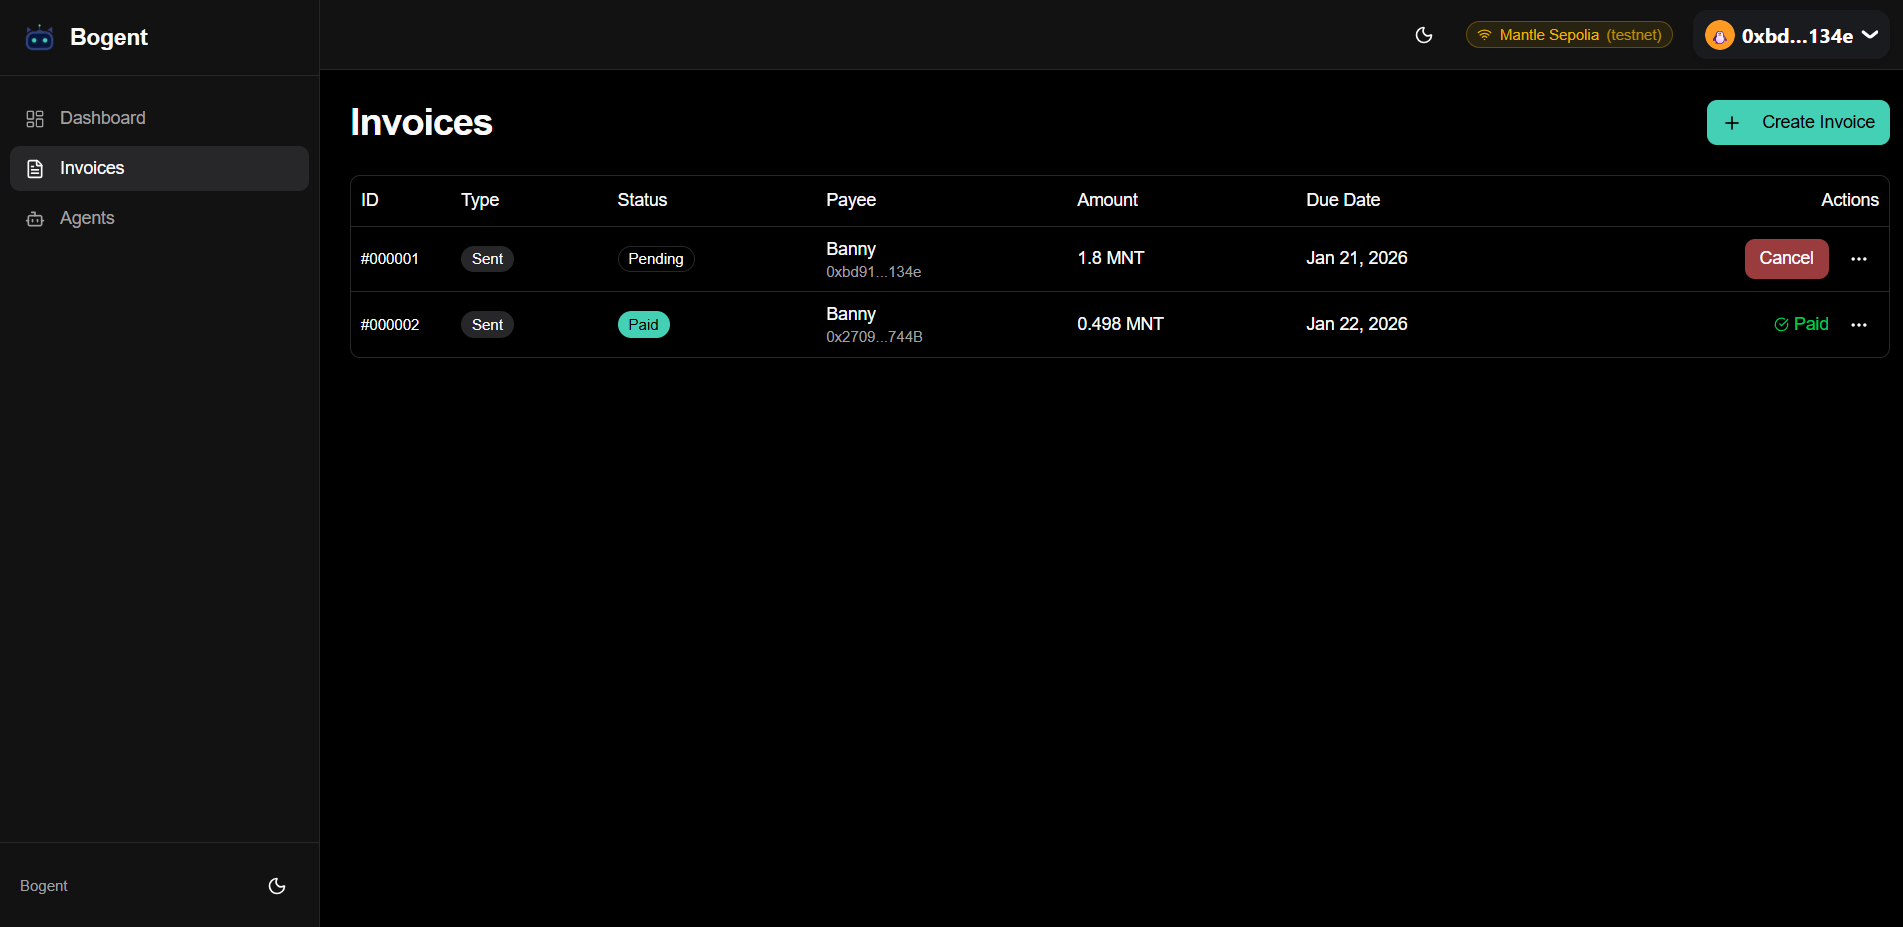Image resolution: width=1903 pixels, height=927 pixels.
Task: Toggle dark mode from the top header
Action: (x=1424, y=35)
